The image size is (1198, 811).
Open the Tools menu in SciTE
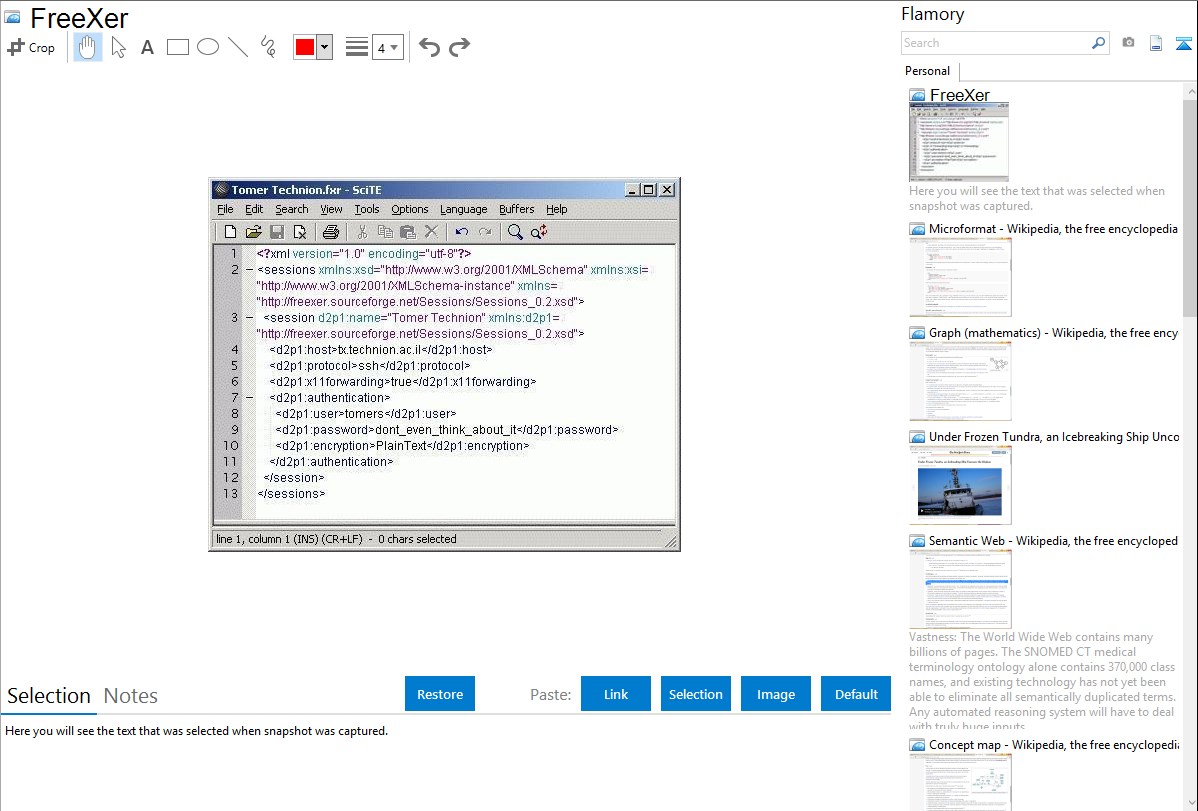367,209
